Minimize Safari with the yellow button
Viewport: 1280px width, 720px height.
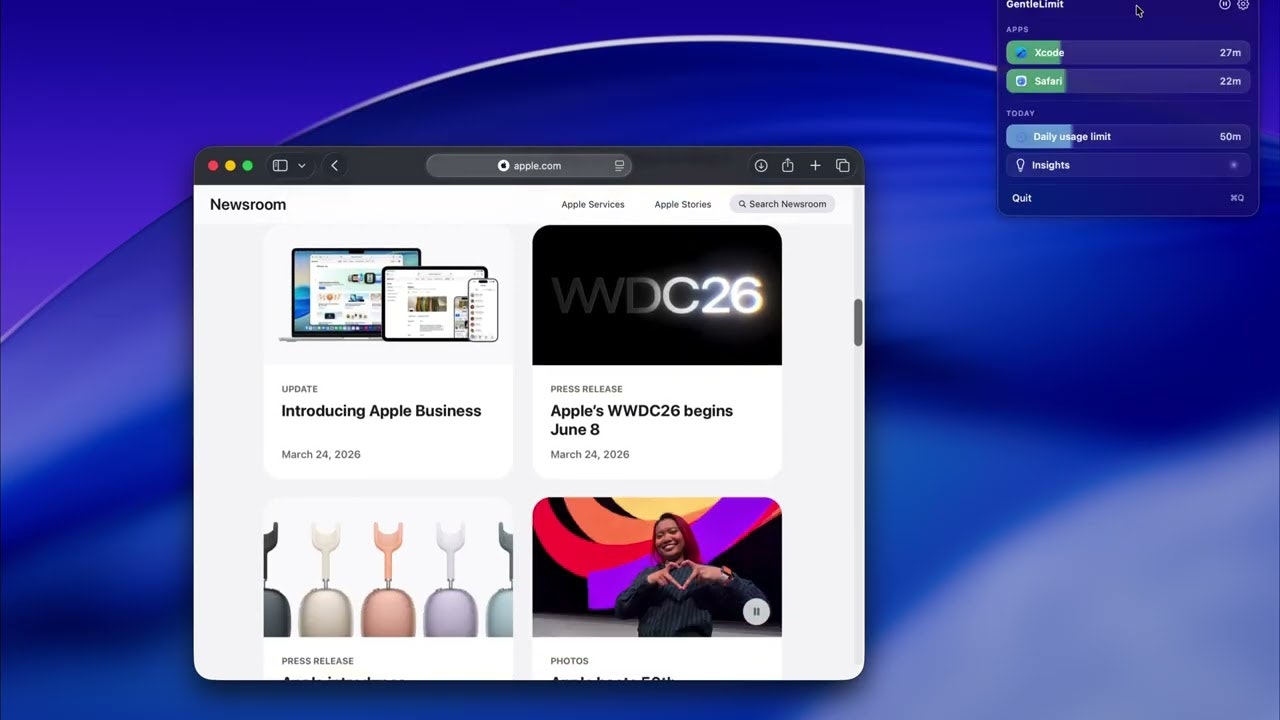[x=230, y=166]
